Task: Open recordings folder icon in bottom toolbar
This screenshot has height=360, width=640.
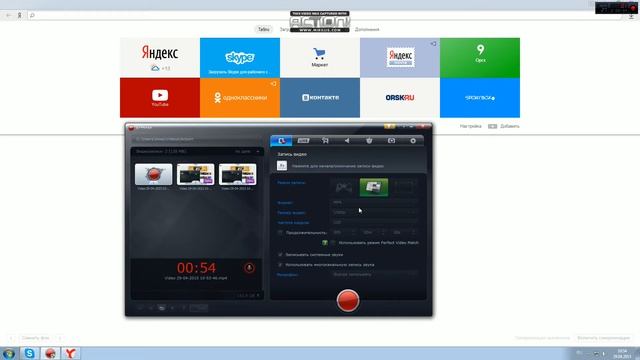Action: (x=162, y=308)
